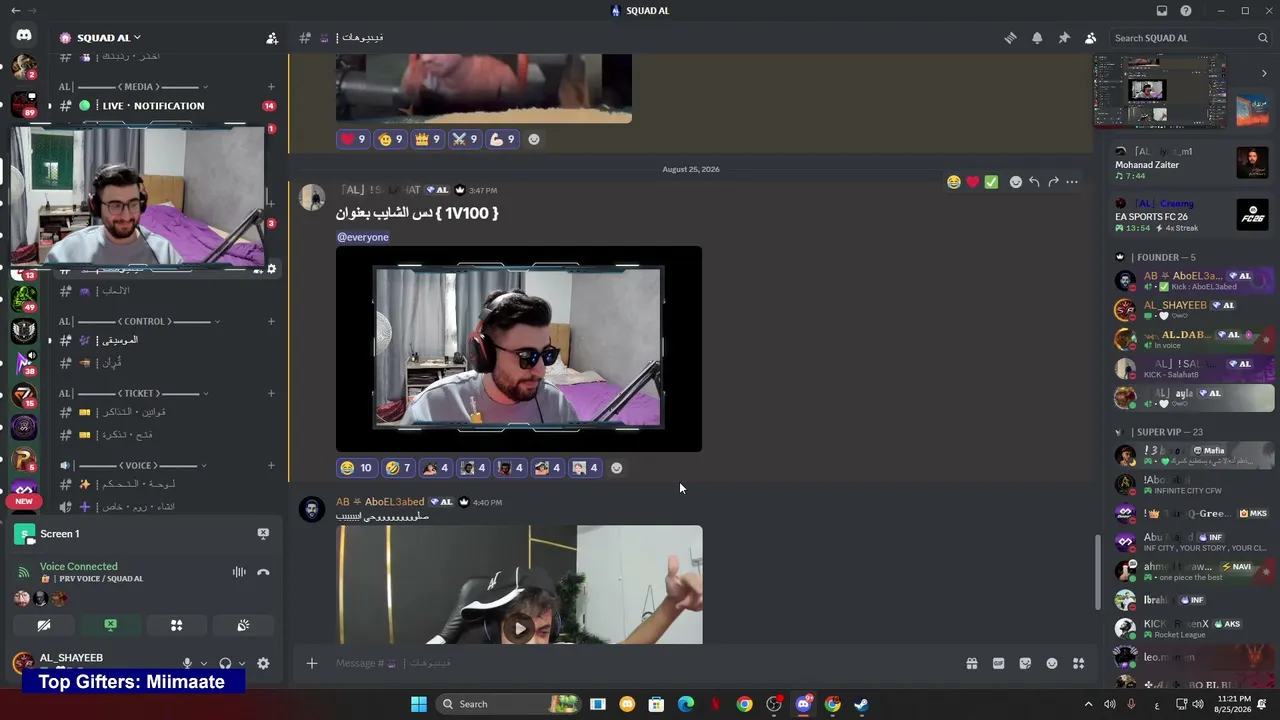
Task: Open User Settings gear
Action: [x=263, y=663]
